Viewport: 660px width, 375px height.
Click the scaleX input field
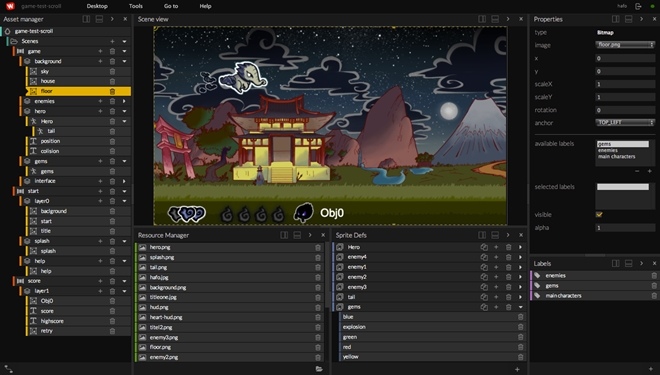point(625,84)
